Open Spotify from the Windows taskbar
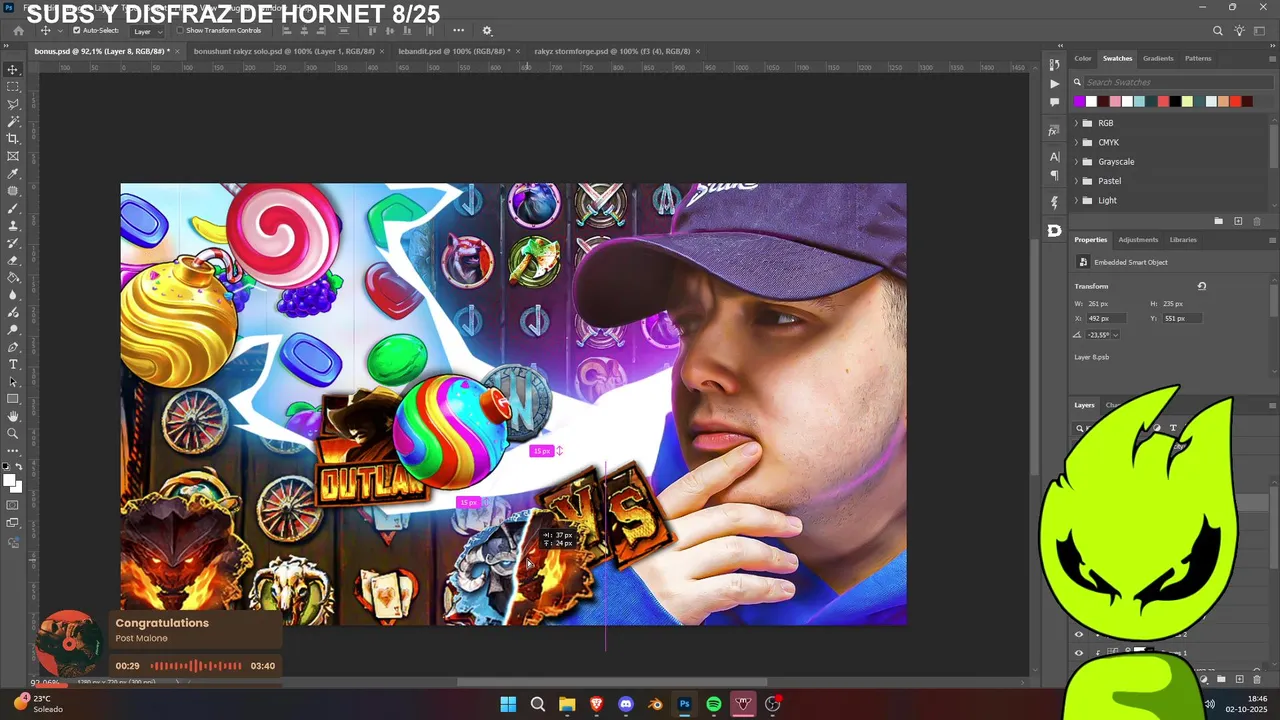Screen dimensions: 1280x720 714,704
